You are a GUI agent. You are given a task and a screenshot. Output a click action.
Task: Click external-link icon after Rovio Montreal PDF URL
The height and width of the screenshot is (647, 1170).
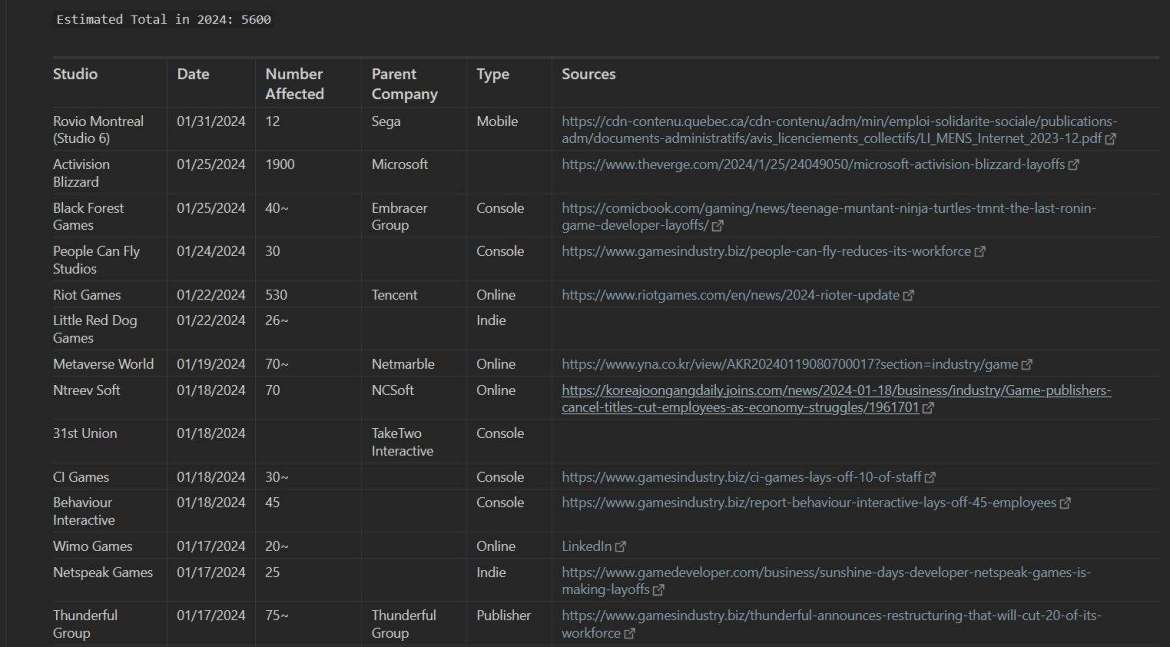pos(1111,139)
